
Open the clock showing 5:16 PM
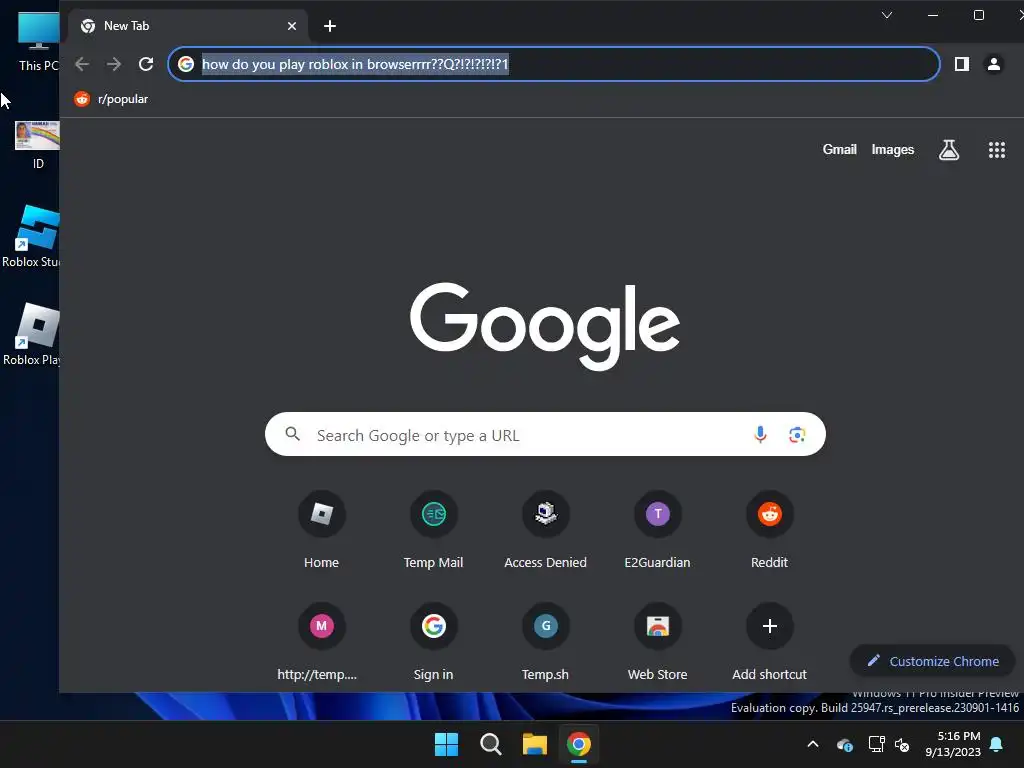coord(953,744)
